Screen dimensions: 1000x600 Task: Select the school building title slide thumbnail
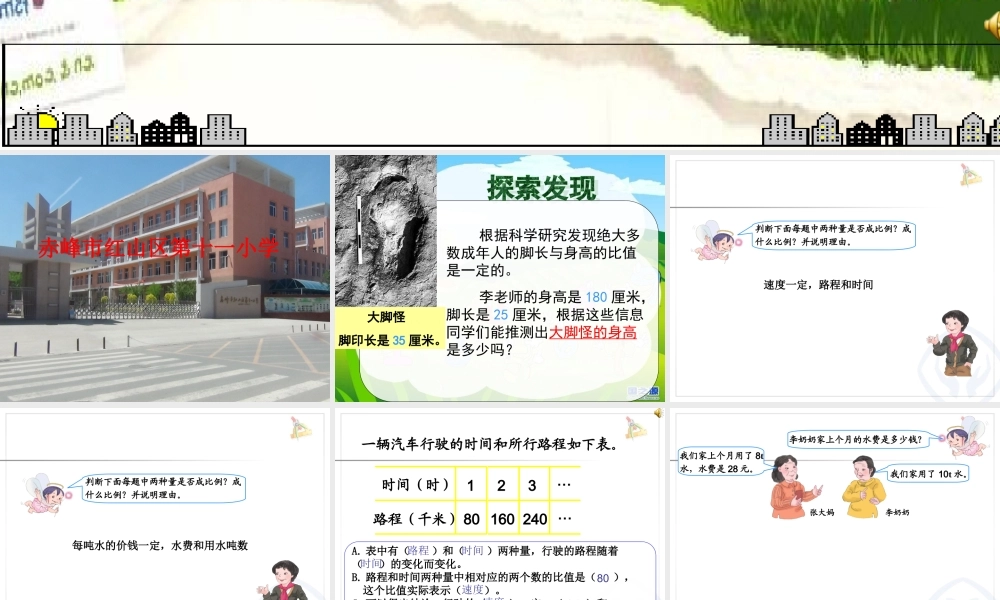coord(165,278)
